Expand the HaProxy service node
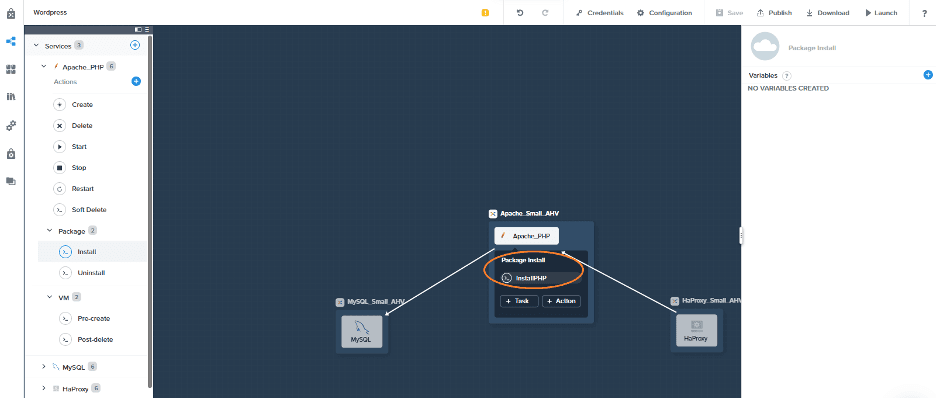Screen dimensions: 936x398 click(44, 388)
